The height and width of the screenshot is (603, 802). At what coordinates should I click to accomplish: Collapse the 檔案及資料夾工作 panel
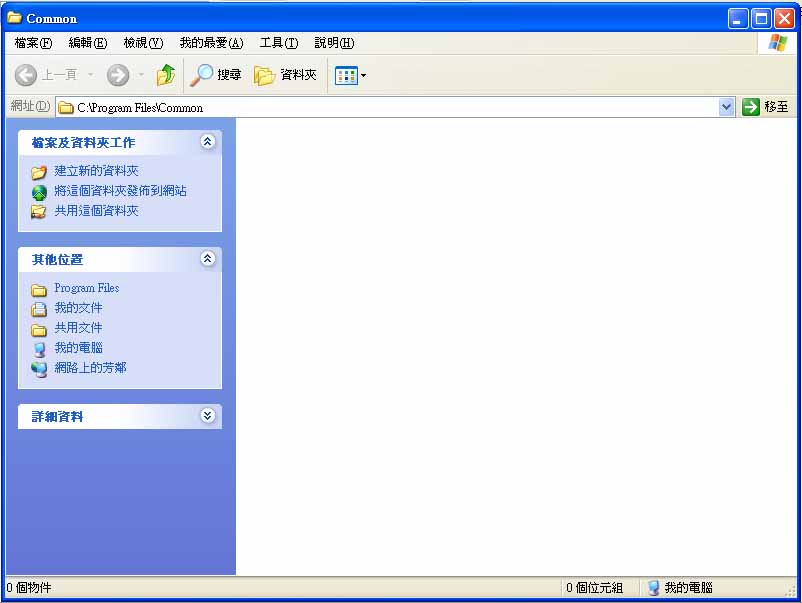click(x=207, y=142)
